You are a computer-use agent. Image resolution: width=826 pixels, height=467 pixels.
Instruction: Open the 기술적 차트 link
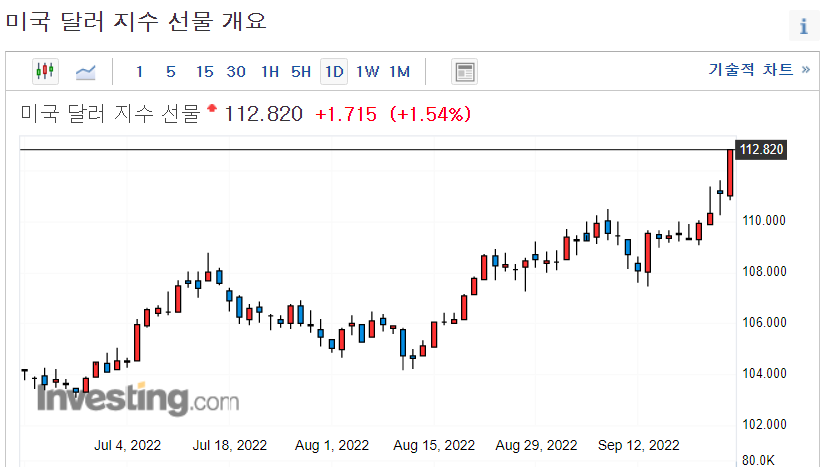(x=759, y=69)
